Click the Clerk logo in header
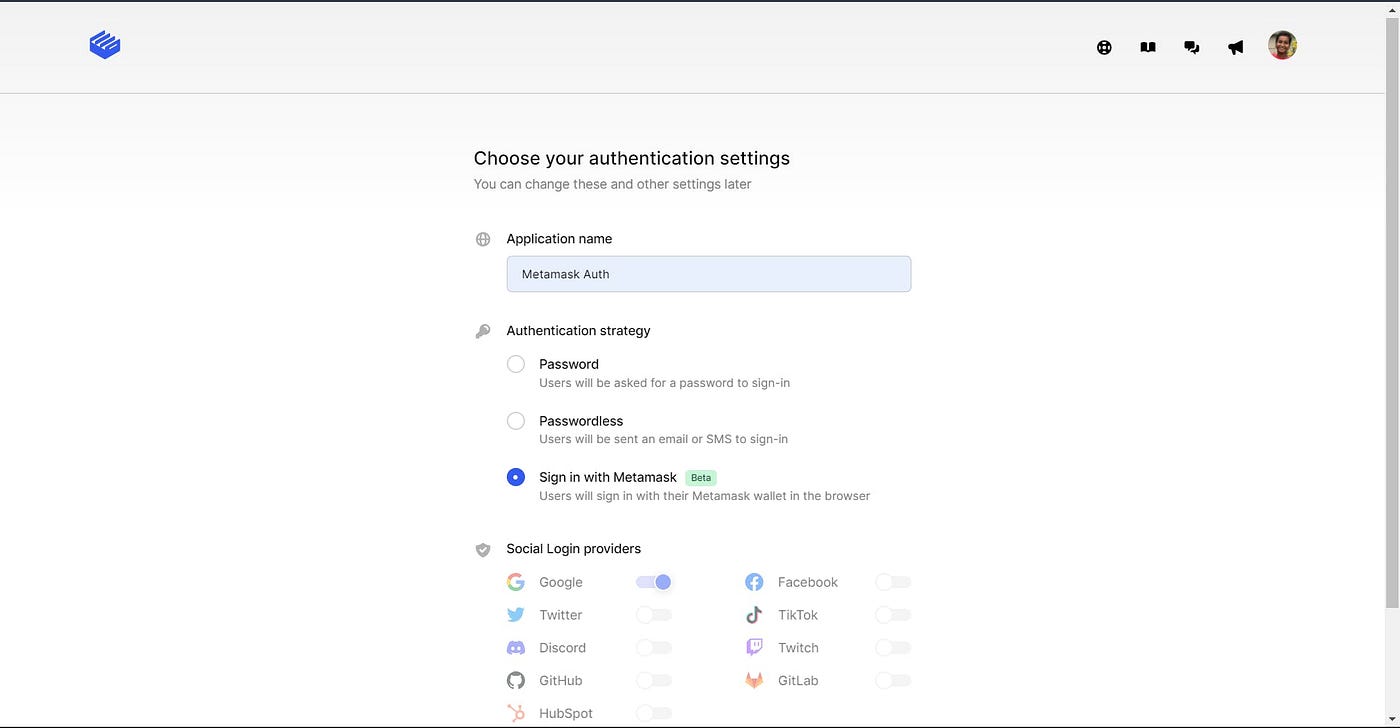Viewport: 1400px width, 728px height. pyautogui.click(x=105, y=45)
